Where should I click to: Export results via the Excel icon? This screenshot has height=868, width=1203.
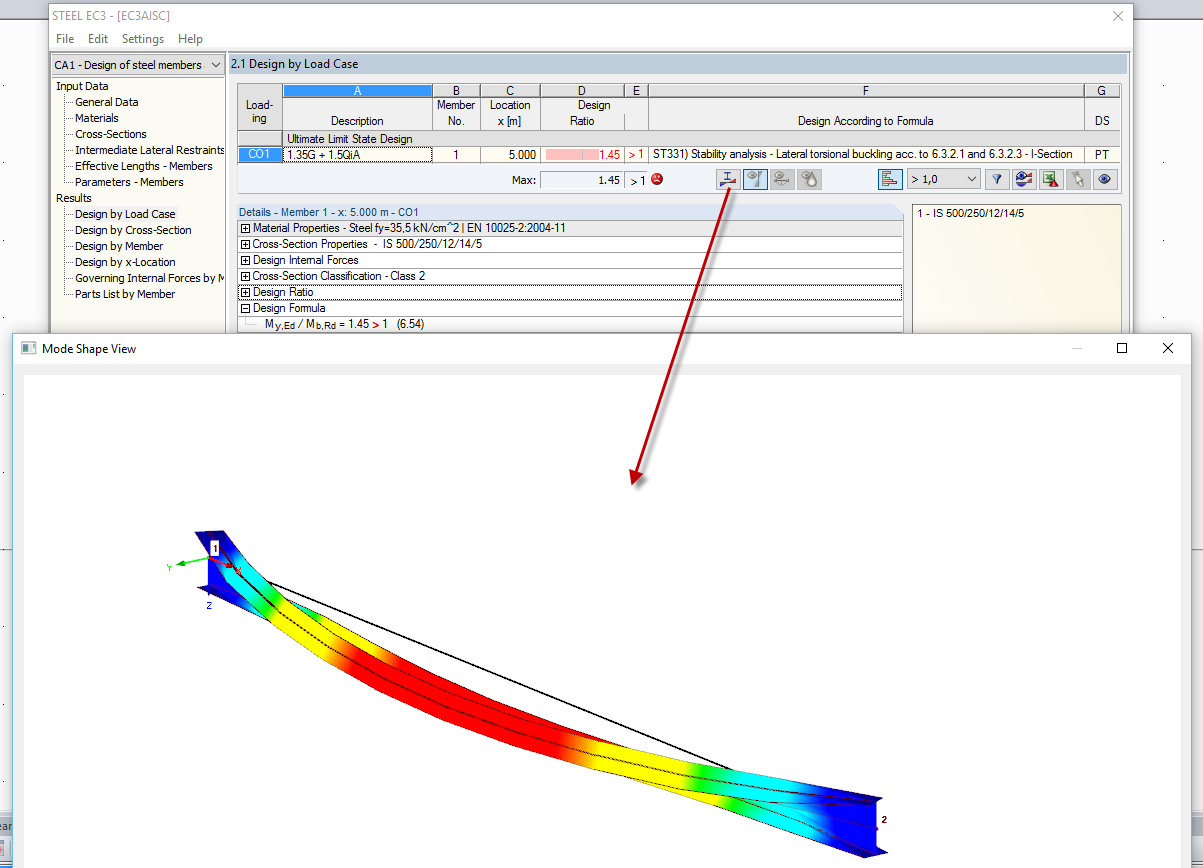1051,178
